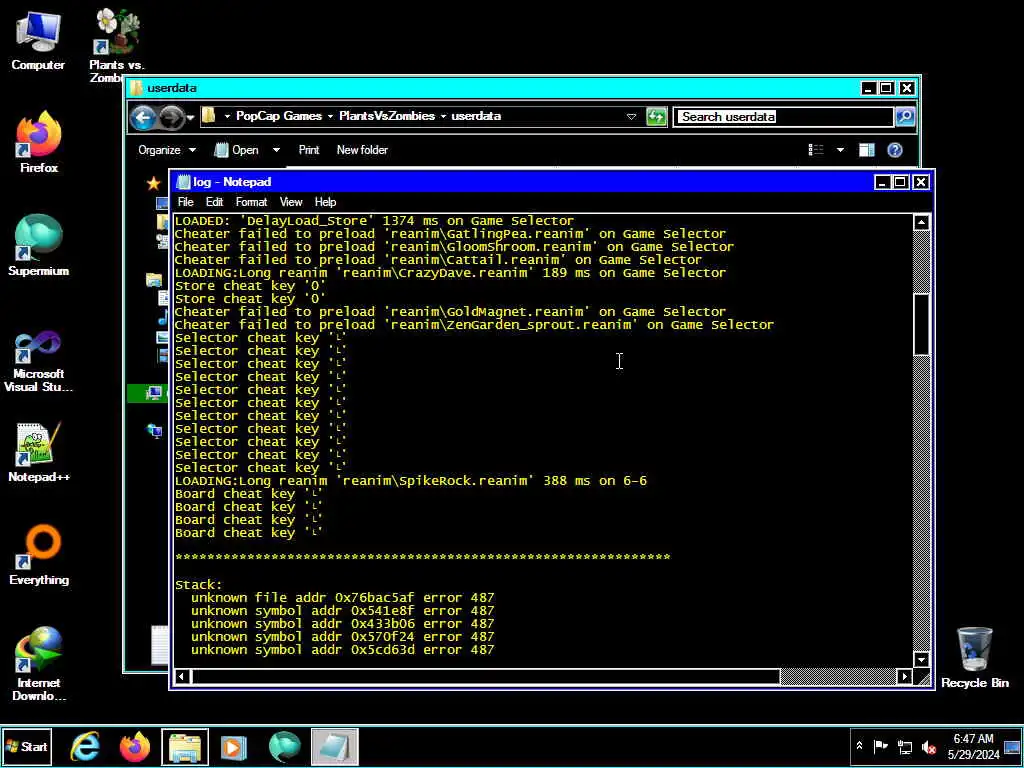The image size is (1024, 768).
Task: Expand arrow before PlantsVsZombies breadcrumb
Action: coord(330,116)
